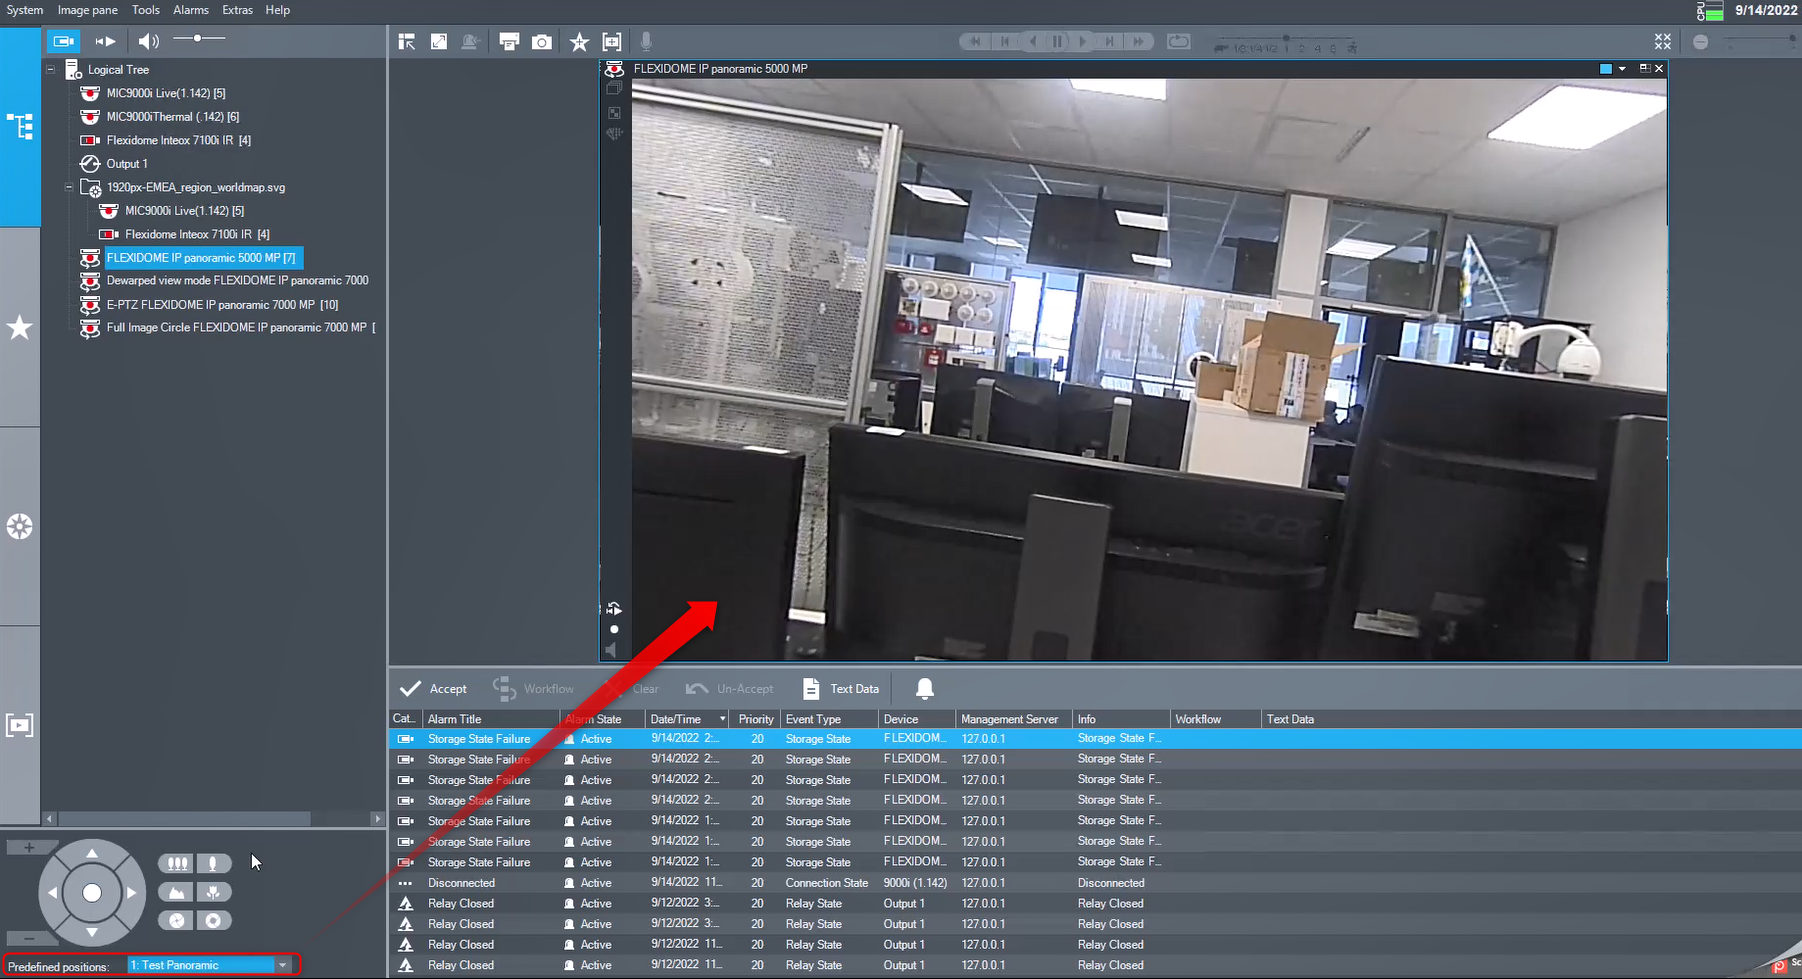The height and width of the screenshot is (979, 1802).
Task: Open the Alarms menu
Action: [190, 10]
